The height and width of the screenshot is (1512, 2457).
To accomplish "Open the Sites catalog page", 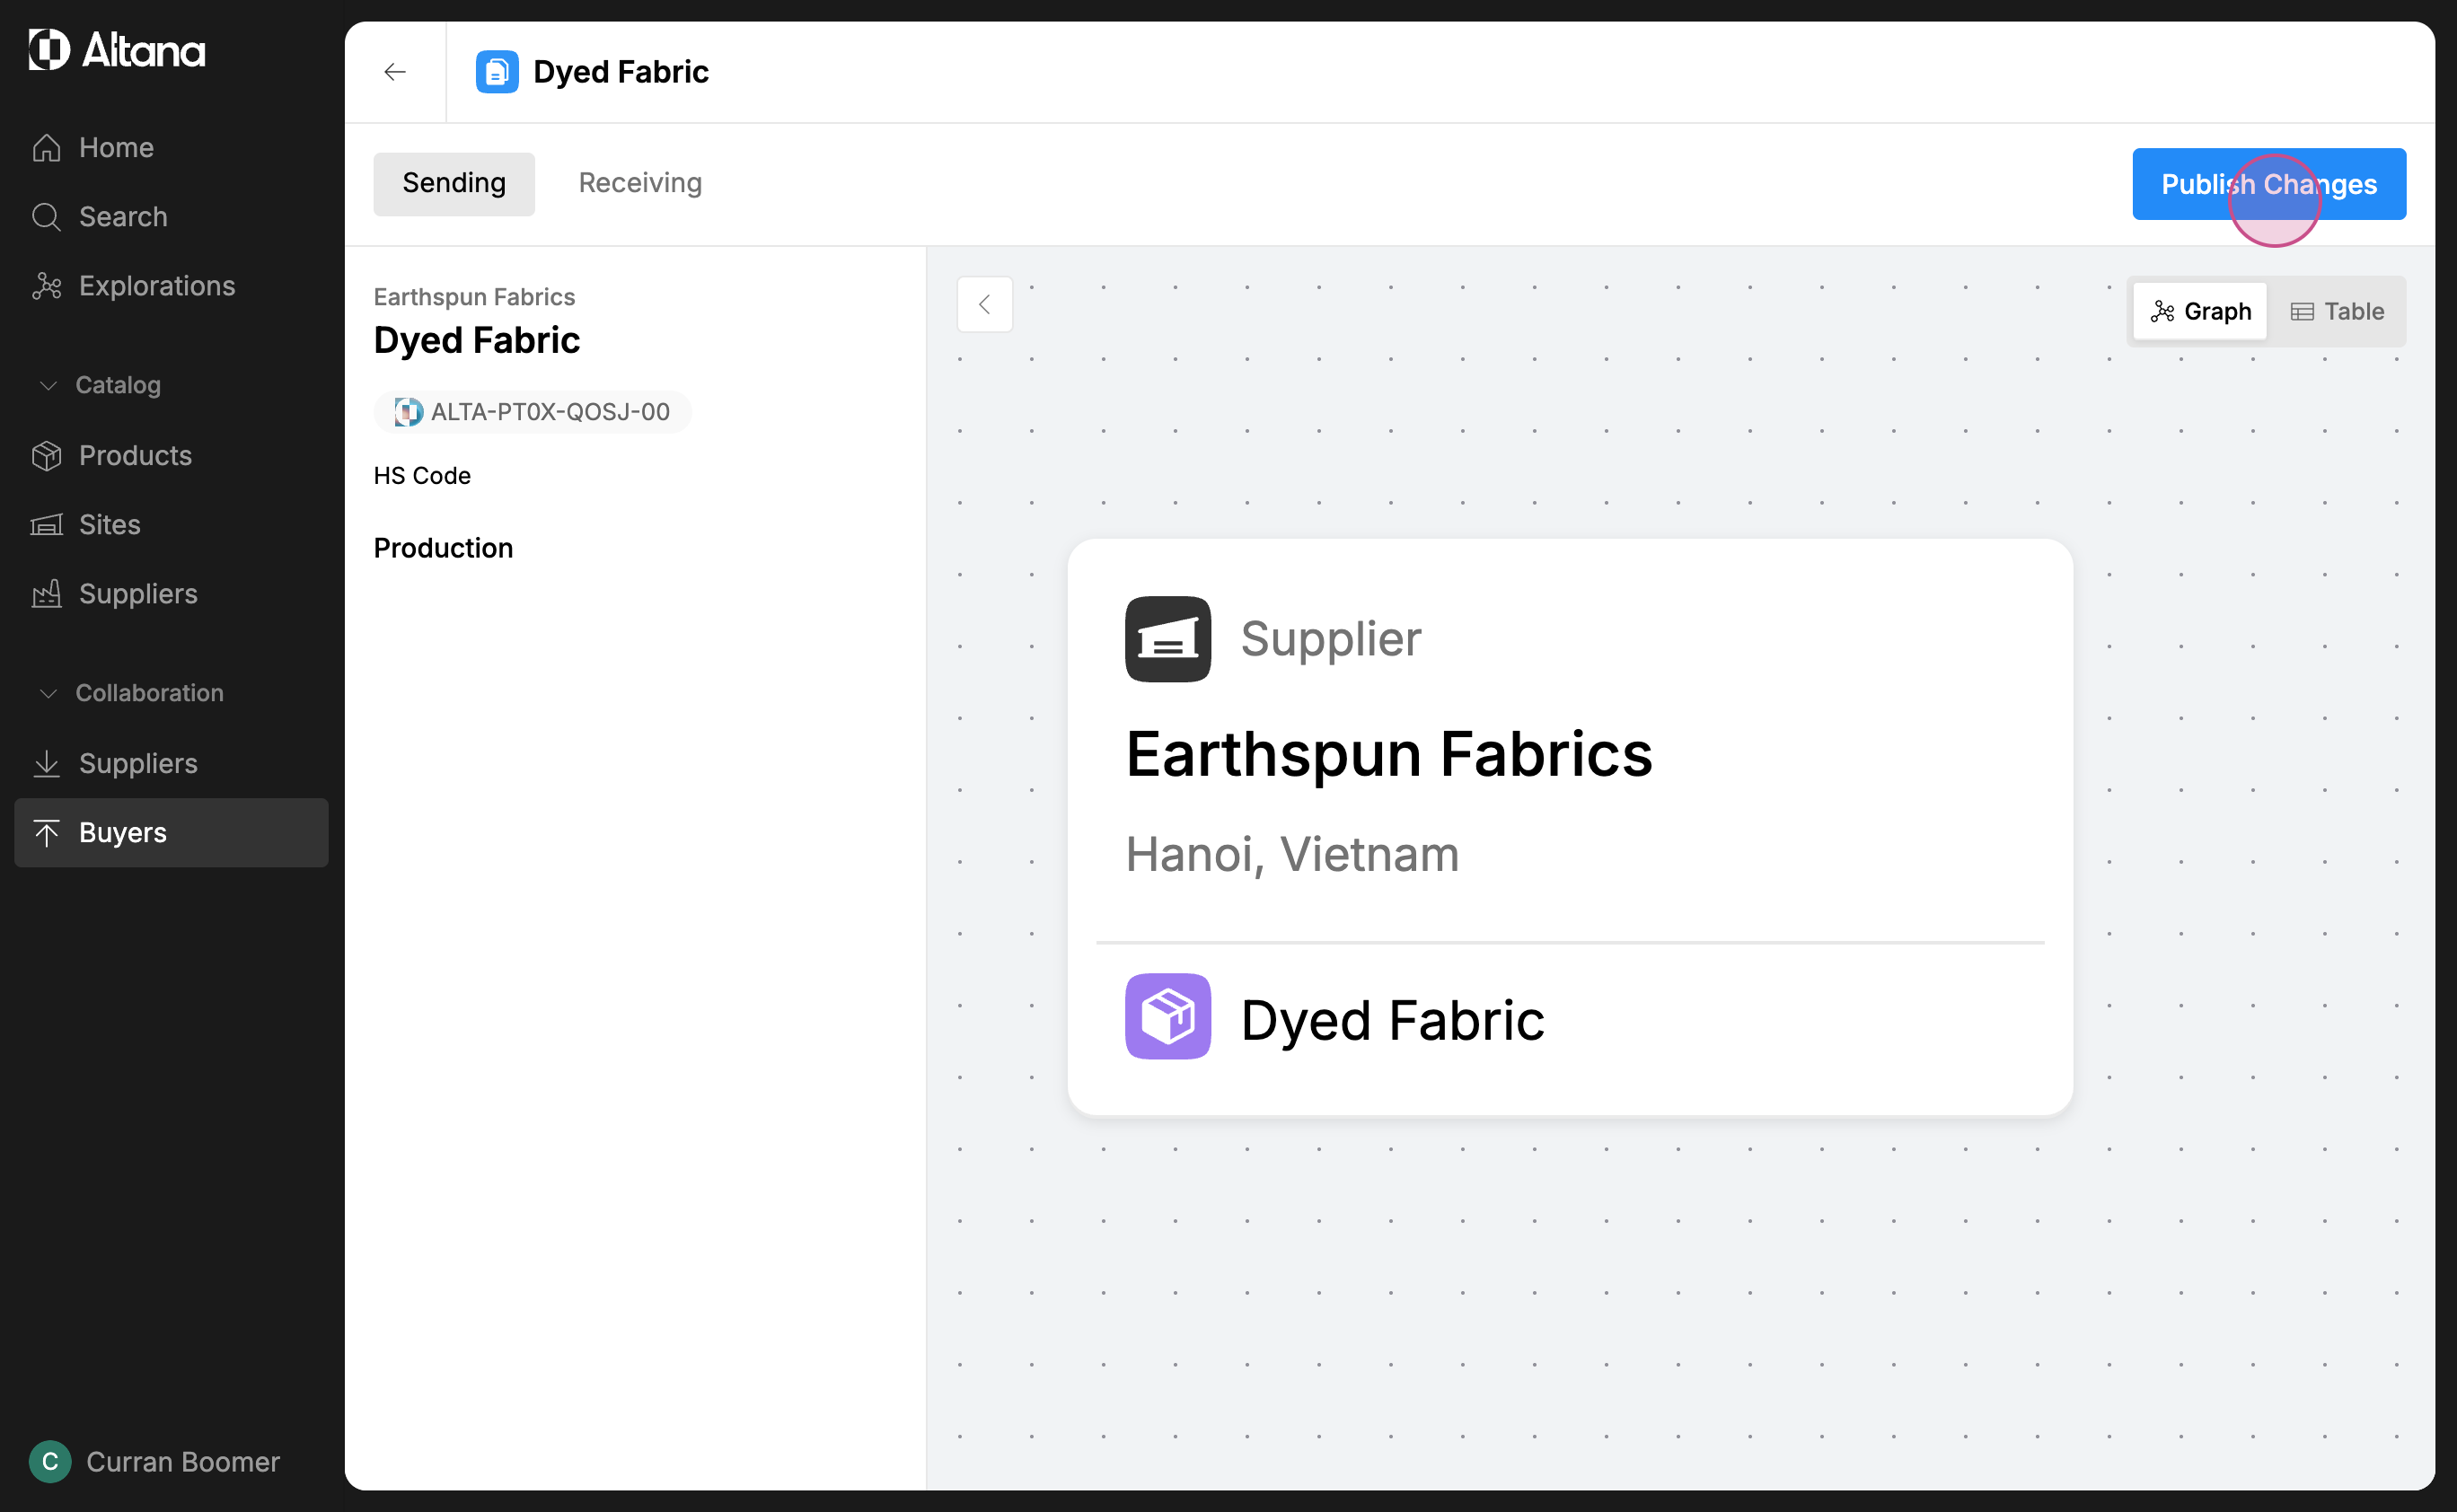I will (109, 524).
